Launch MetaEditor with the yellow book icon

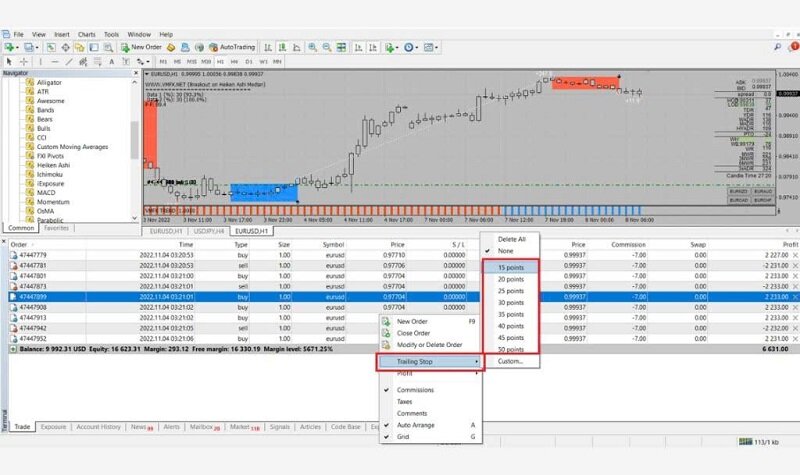[x=171, y=47]
